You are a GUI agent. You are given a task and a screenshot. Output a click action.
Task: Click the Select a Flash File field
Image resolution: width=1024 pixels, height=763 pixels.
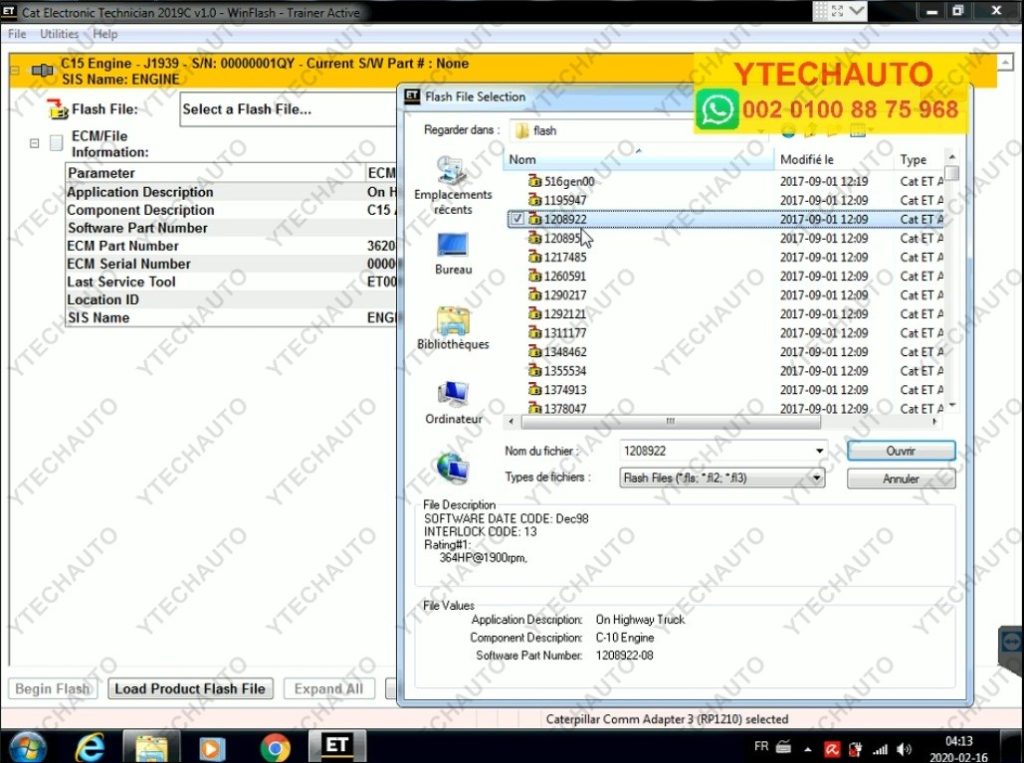[289, 109]
